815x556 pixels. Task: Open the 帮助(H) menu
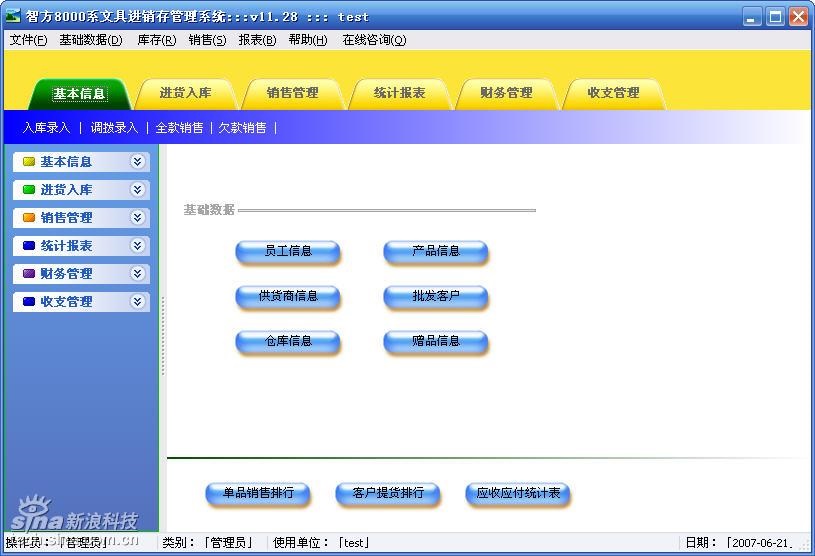point(308,40)
